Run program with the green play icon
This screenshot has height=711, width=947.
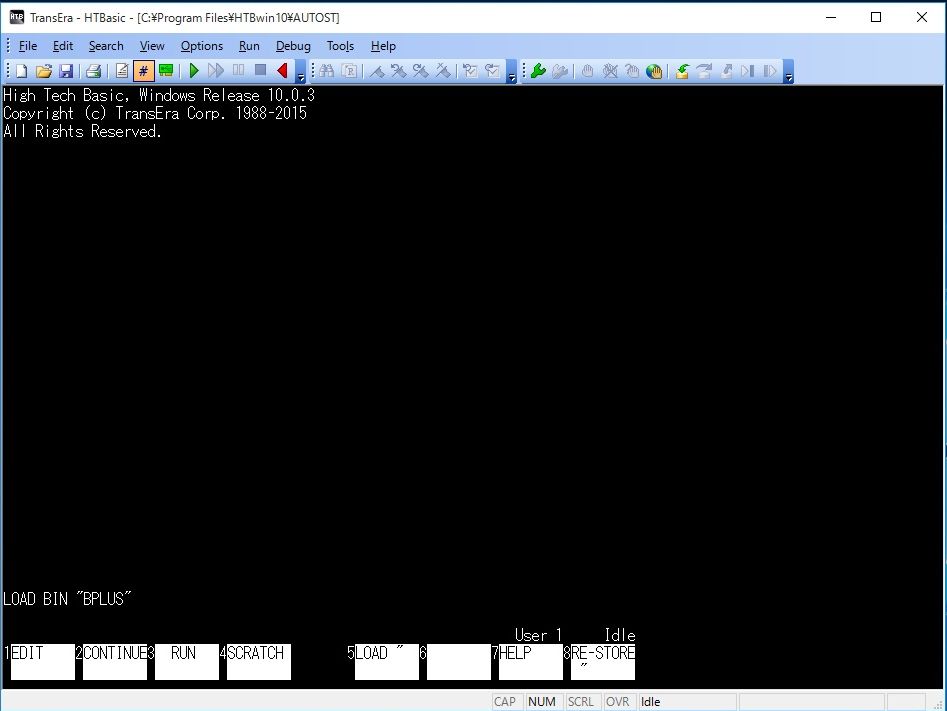[194, 71]
